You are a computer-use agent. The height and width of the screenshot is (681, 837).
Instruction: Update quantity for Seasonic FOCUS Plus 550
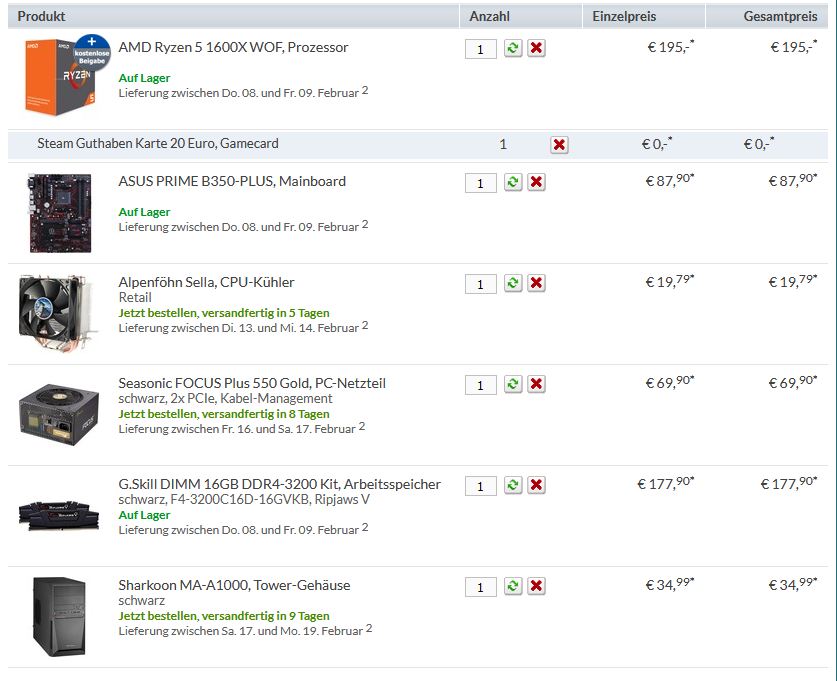click(x=513, y=384)
